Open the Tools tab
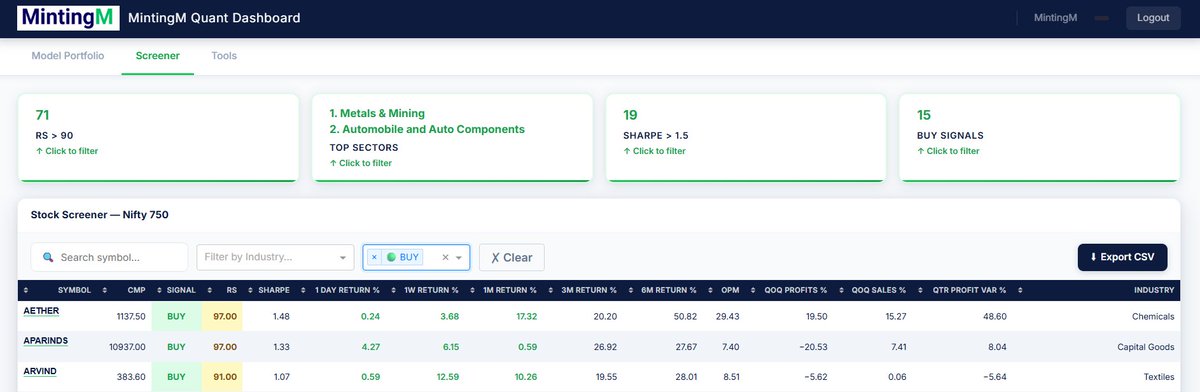This screenshot has height=392, width=1200. 224,56
